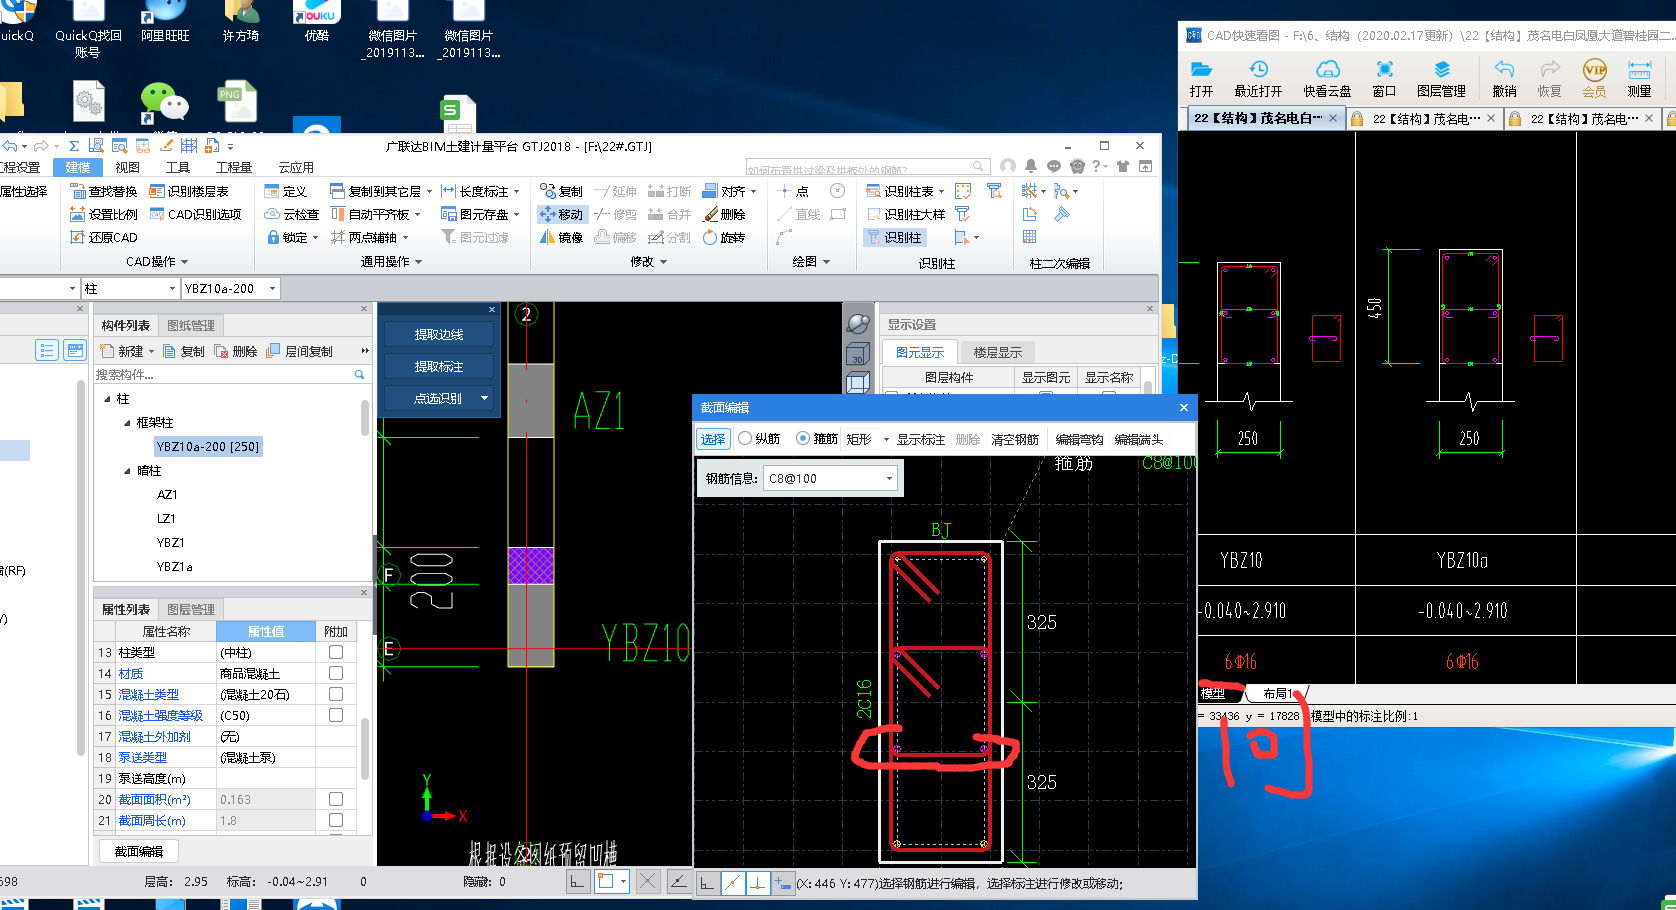Open YBZ10a-200 component dropdown
The image size is (1676, 910).
pyautogui.click(x=272, y=288)
